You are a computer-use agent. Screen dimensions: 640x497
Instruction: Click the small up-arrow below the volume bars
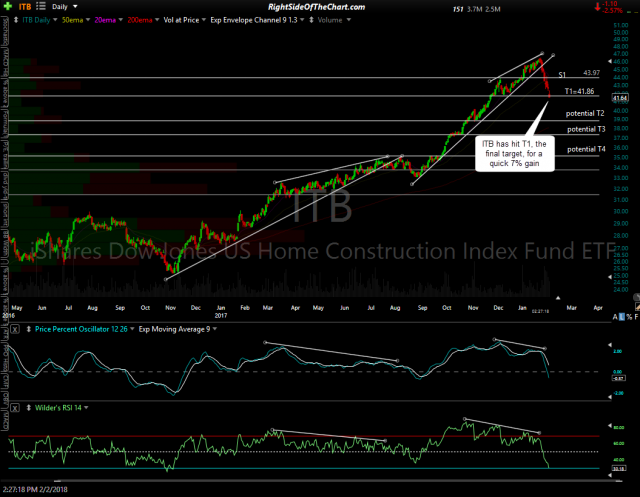pyautogui.click(x=558, y=298)
